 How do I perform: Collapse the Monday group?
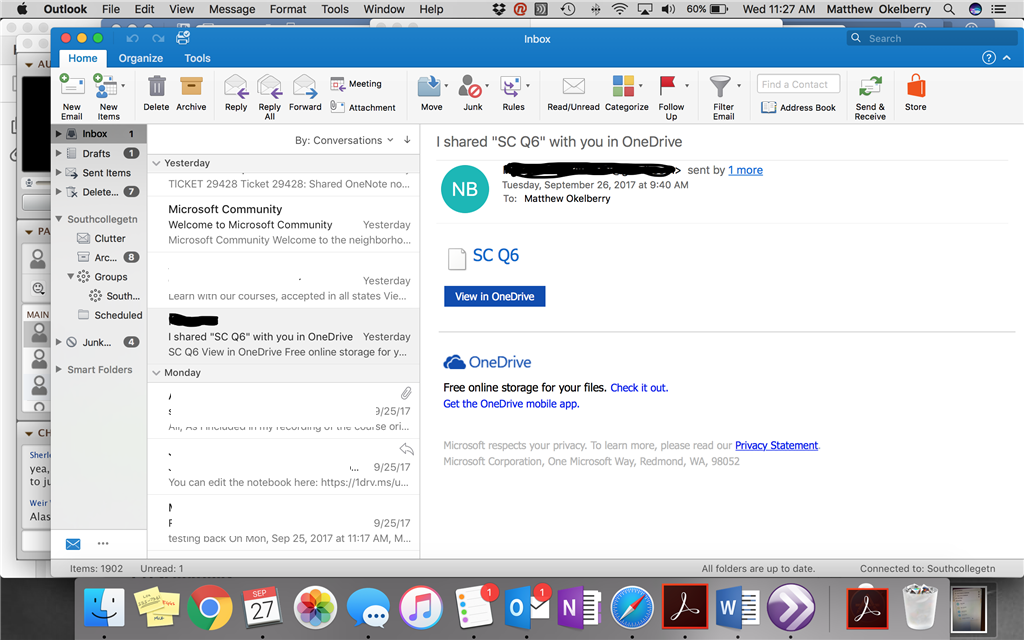[x=156, y=373]
